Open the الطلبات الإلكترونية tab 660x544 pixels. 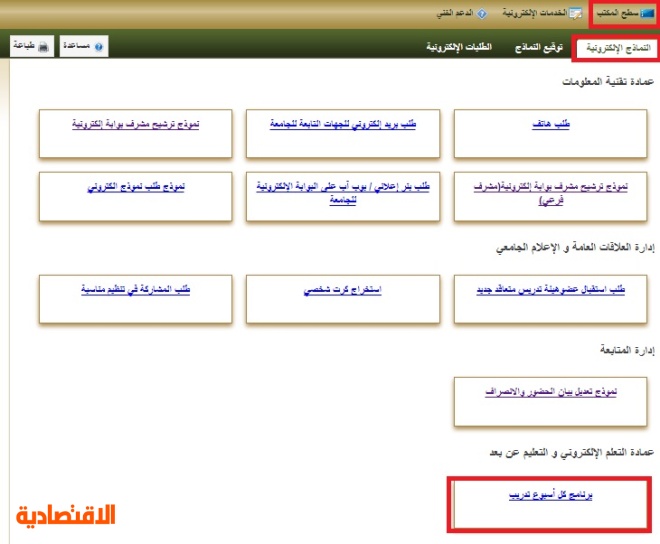tap(459, 47)
